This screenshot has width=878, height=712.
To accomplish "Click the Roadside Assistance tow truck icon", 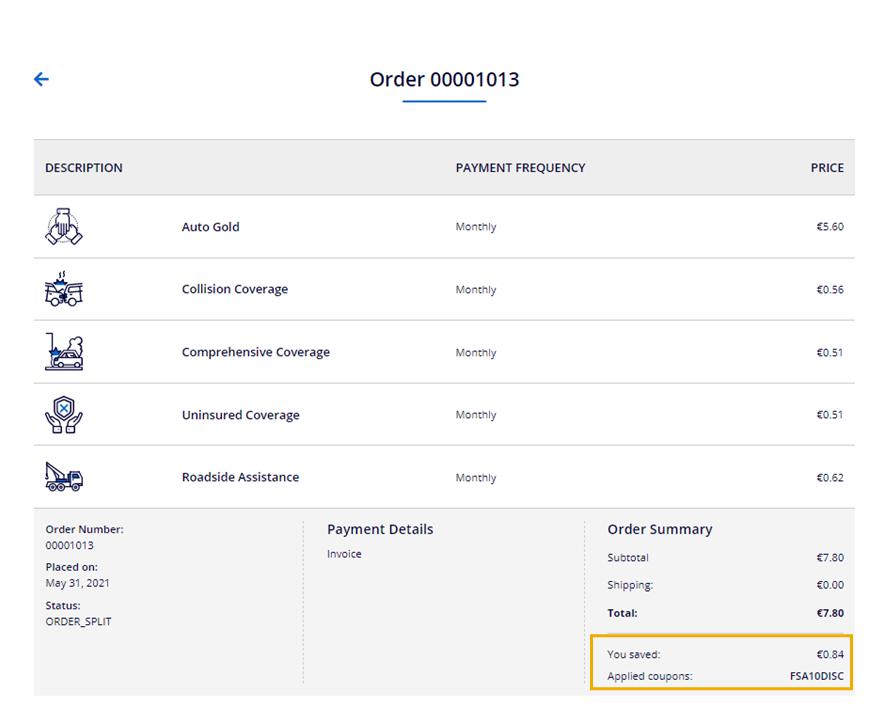I will click(x=64, y=477).
